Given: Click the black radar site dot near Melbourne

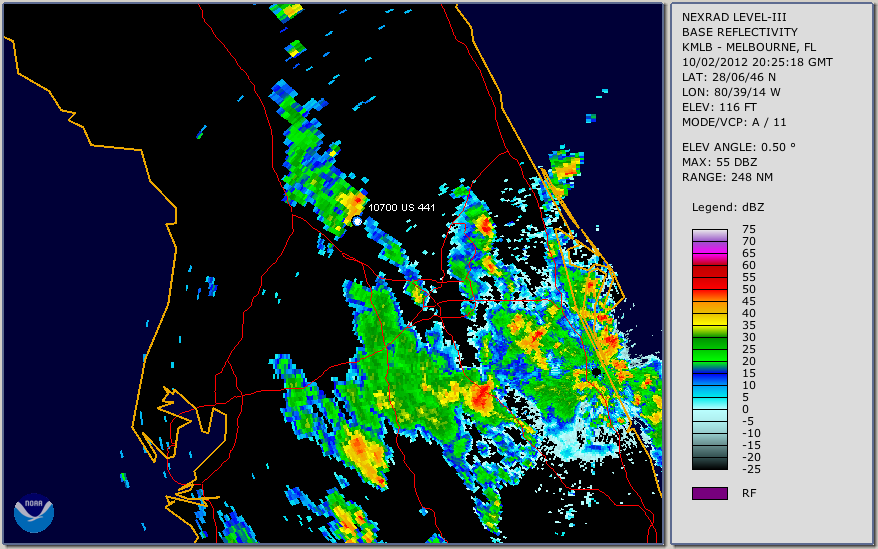Looking at the screenshot, I should [x=596, y=371].
